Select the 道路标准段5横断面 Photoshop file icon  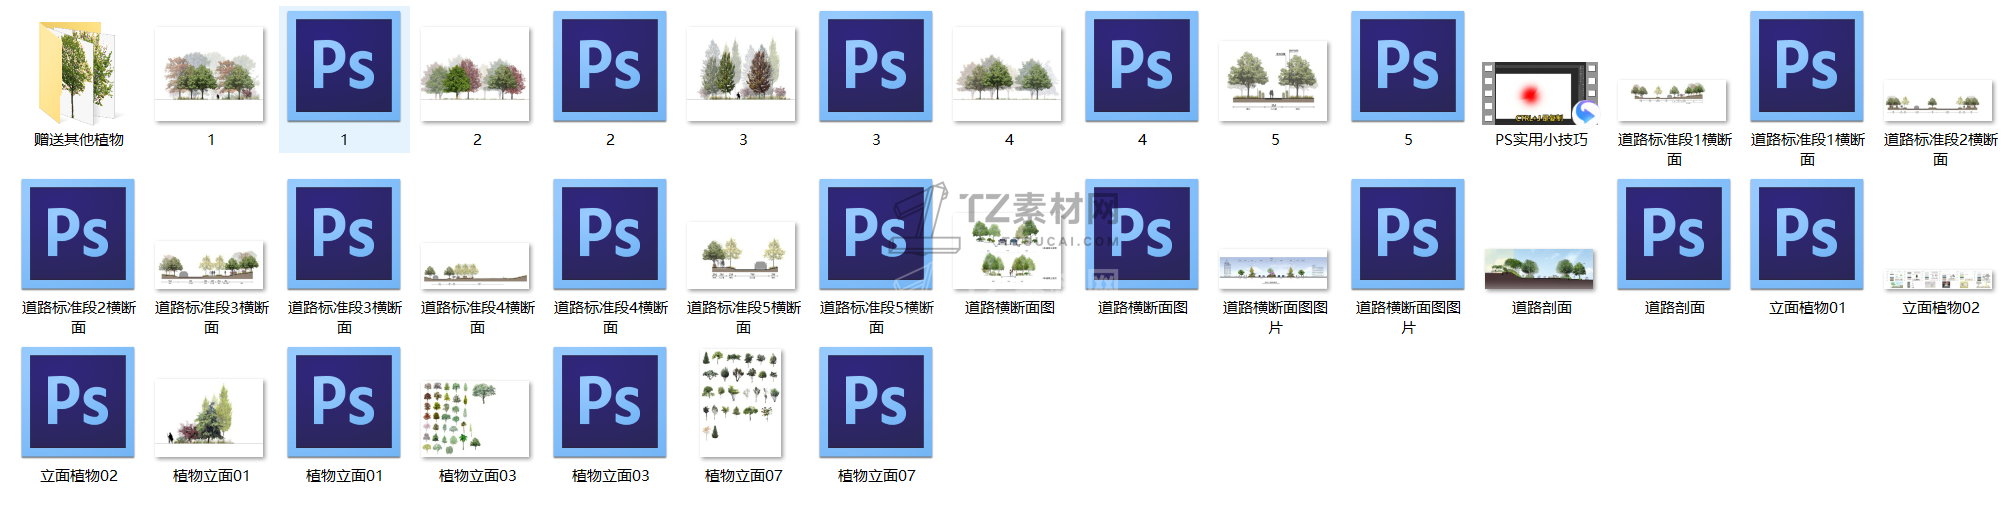pyautogui.click(x=876, y=234)
